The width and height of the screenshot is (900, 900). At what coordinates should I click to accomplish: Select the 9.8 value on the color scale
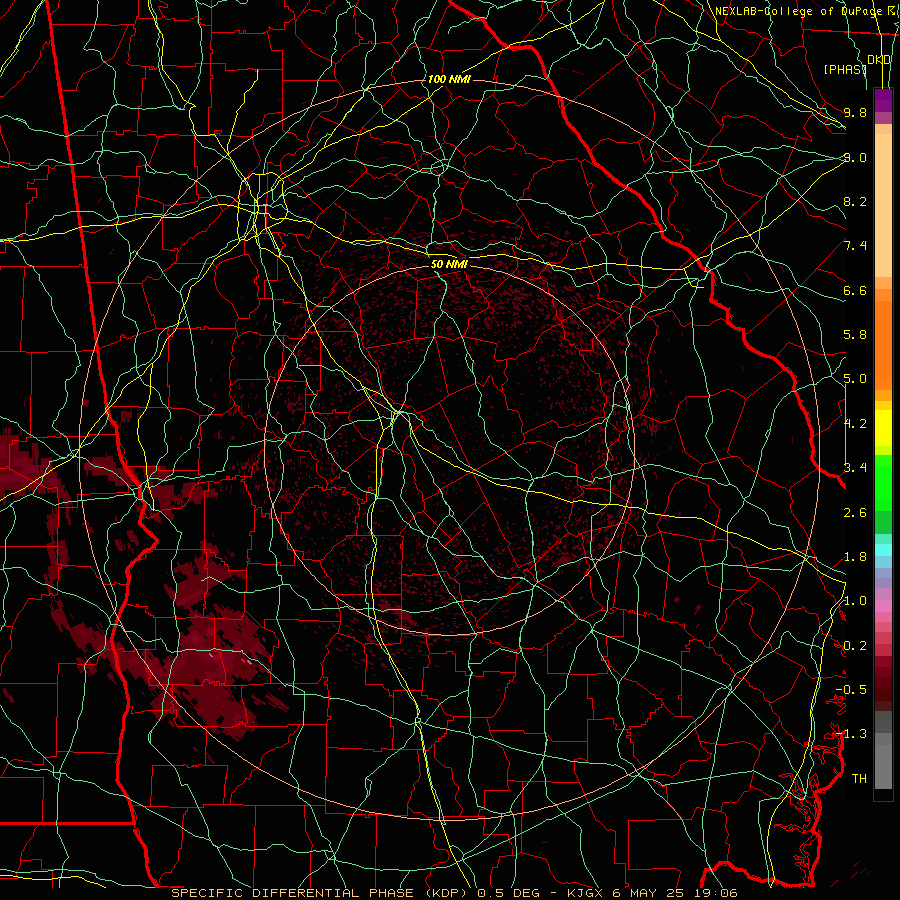855,112
